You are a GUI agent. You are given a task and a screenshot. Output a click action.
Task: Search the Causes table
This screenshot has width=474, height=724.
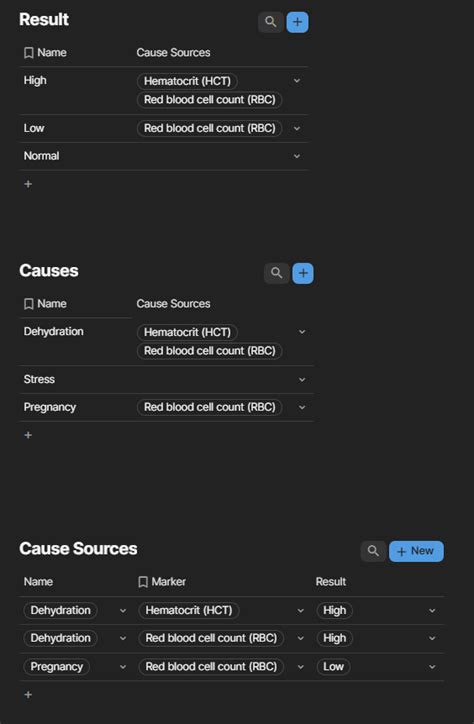(276, 273)
